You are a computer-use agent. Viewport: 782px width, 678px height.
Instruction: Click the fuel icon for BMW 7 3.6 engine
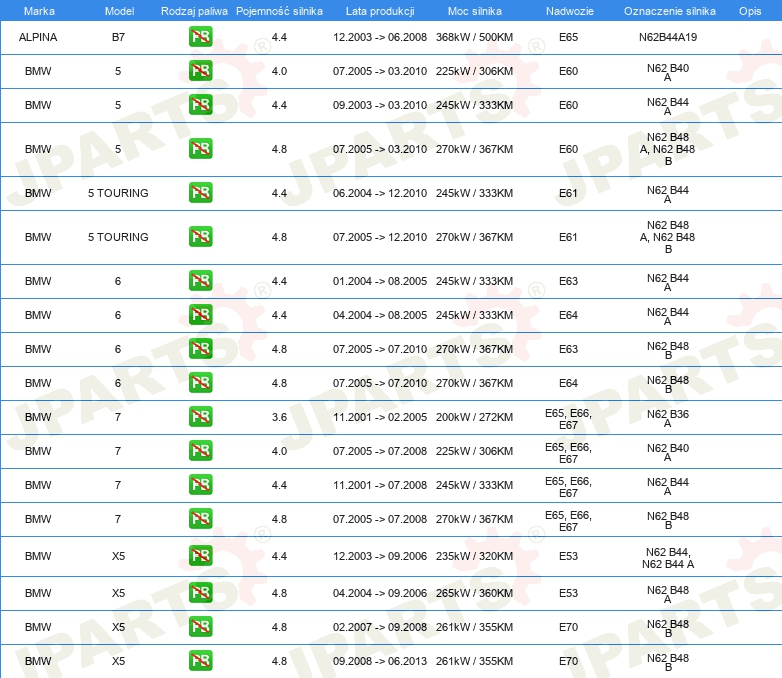[200, 417]
